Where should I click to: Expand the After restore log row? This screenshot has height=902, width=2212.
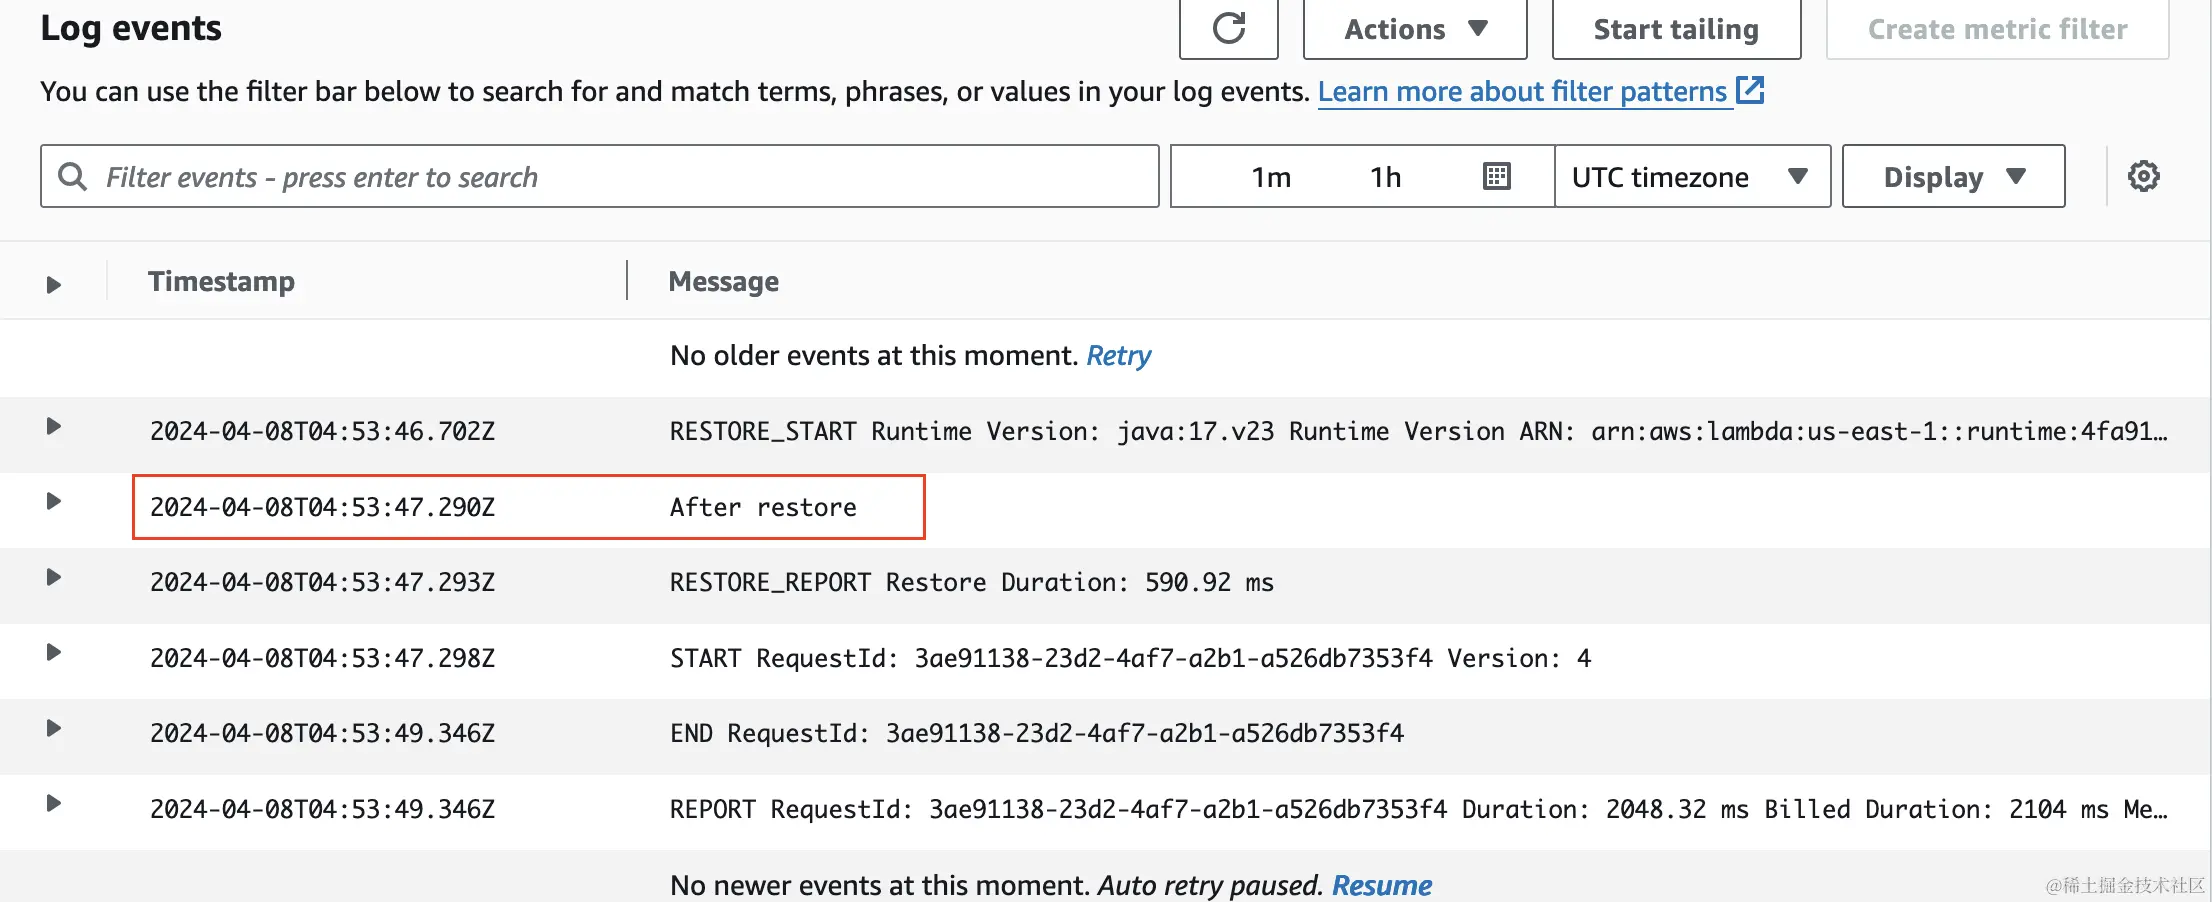click(x=54, y=502)
